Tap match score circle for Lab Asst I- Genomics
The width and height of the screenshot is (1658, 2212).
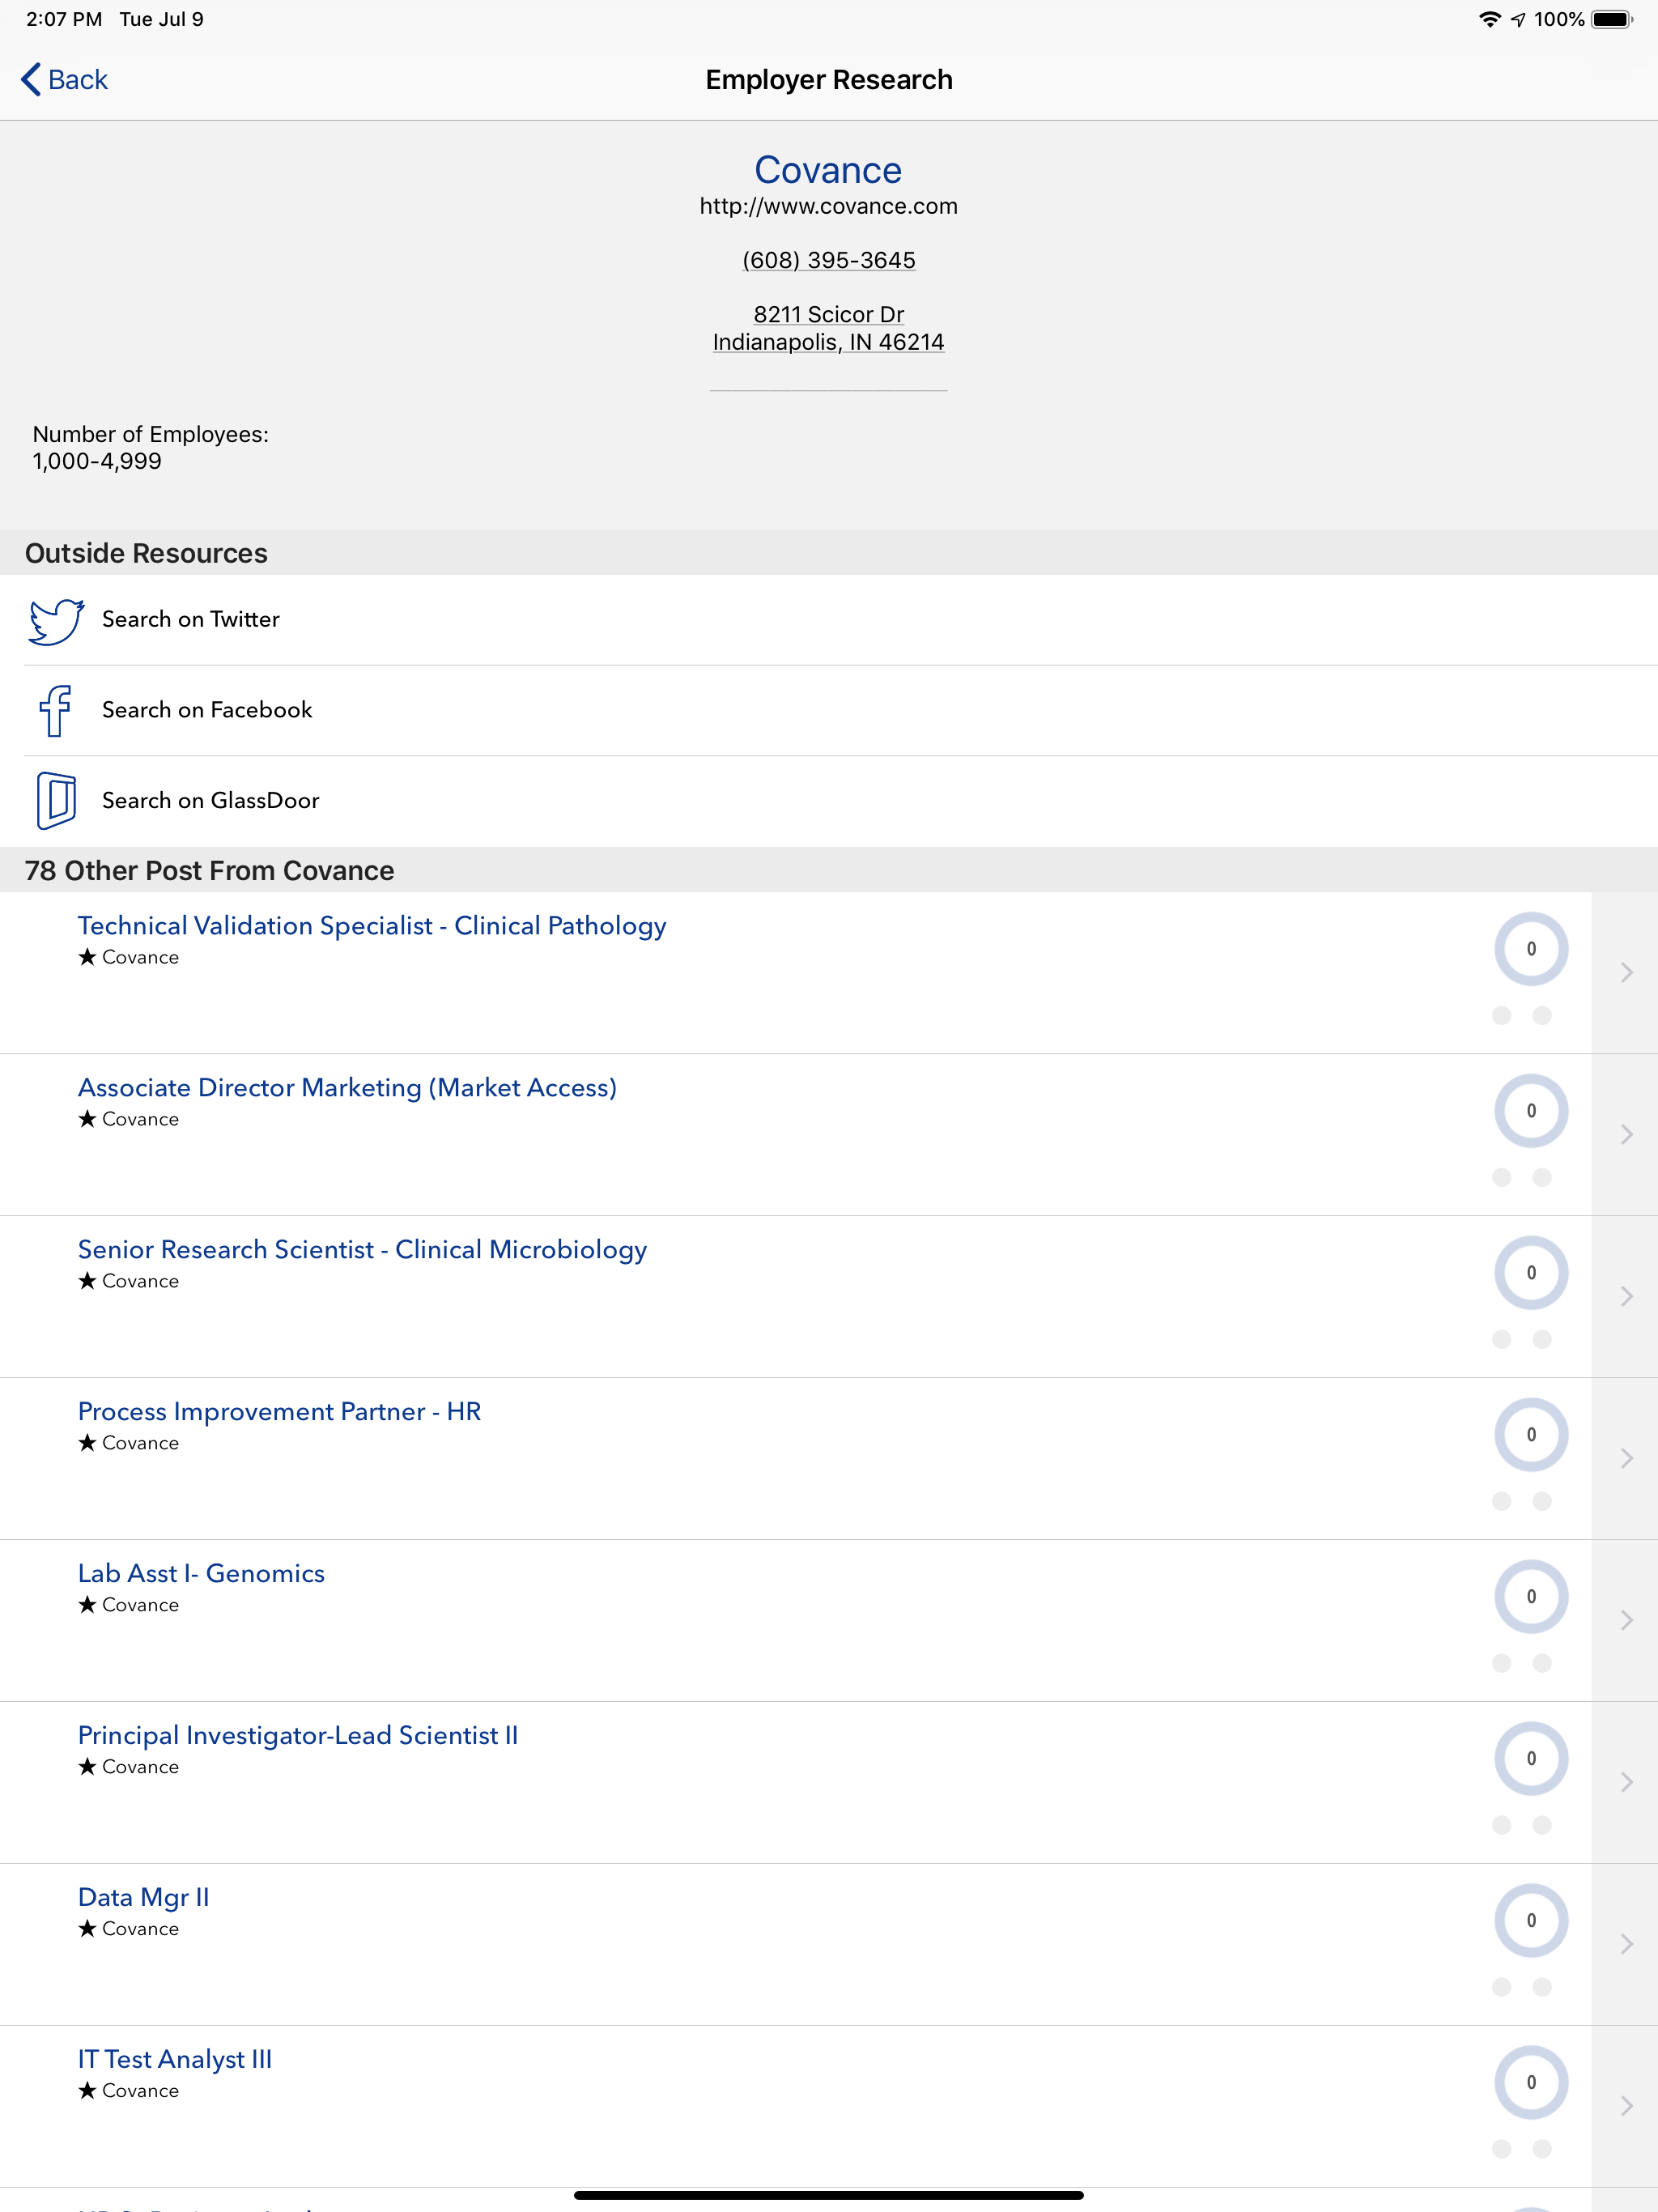[1531, 1597]
